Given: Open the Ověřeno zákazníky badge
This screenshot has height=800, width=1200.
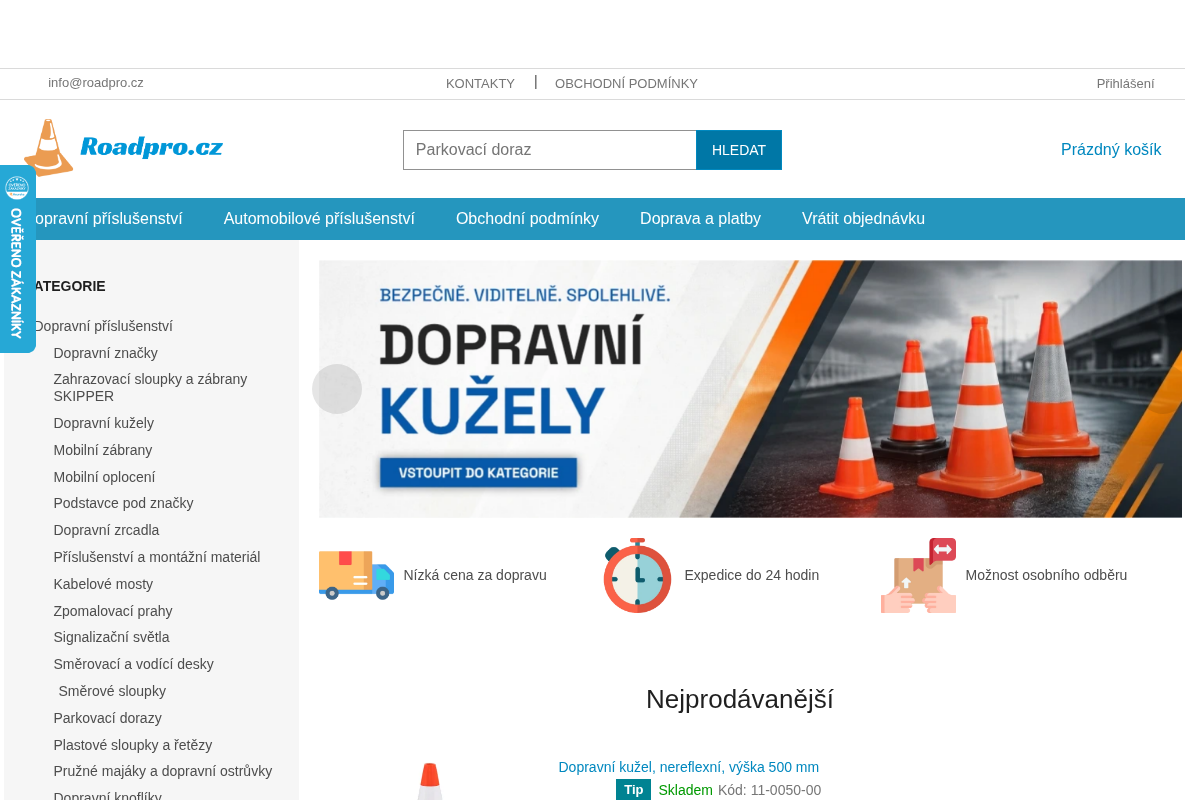Looking at the screenshot, I should (x=17, y=259).
